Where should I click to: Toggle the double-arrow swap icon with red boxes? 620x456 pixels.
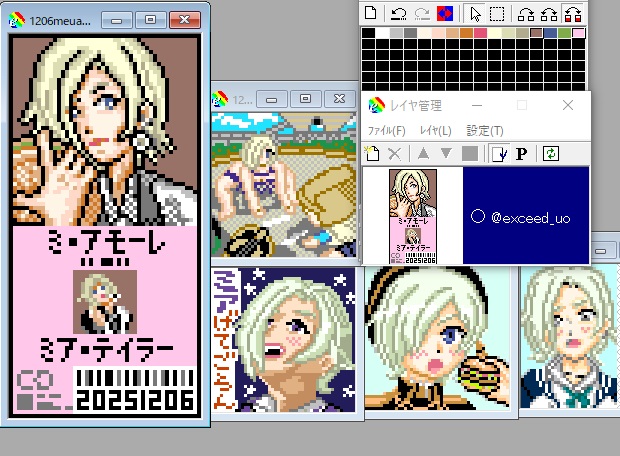573,14
